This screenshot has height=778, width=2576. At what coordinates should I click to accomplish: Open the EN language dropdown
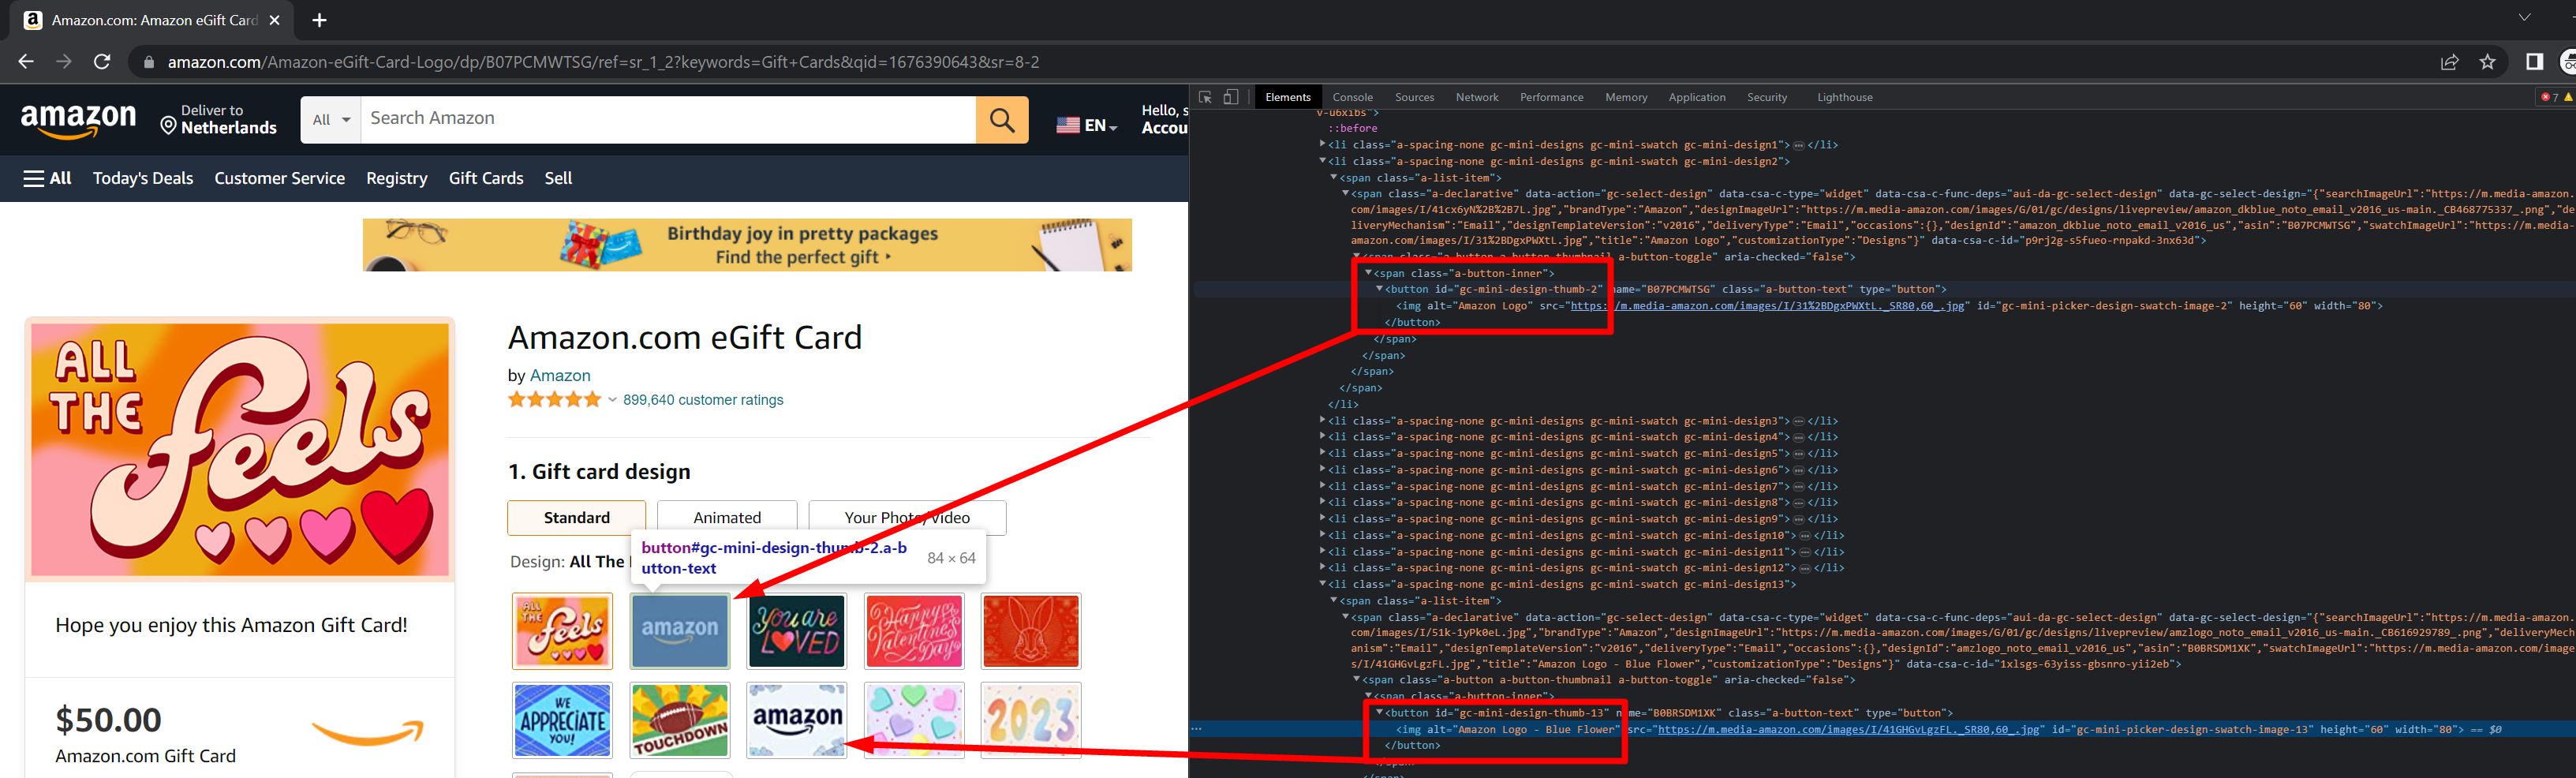1087,125
